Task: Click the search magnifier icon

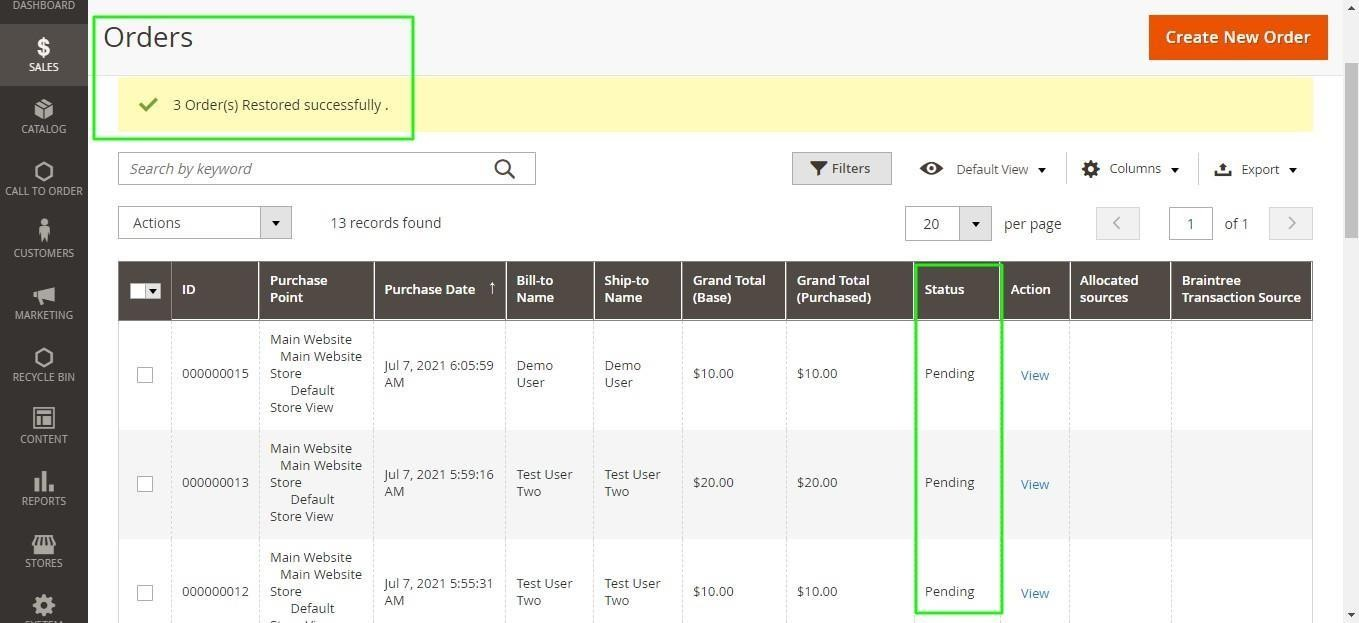Action: tap(505, 169)
